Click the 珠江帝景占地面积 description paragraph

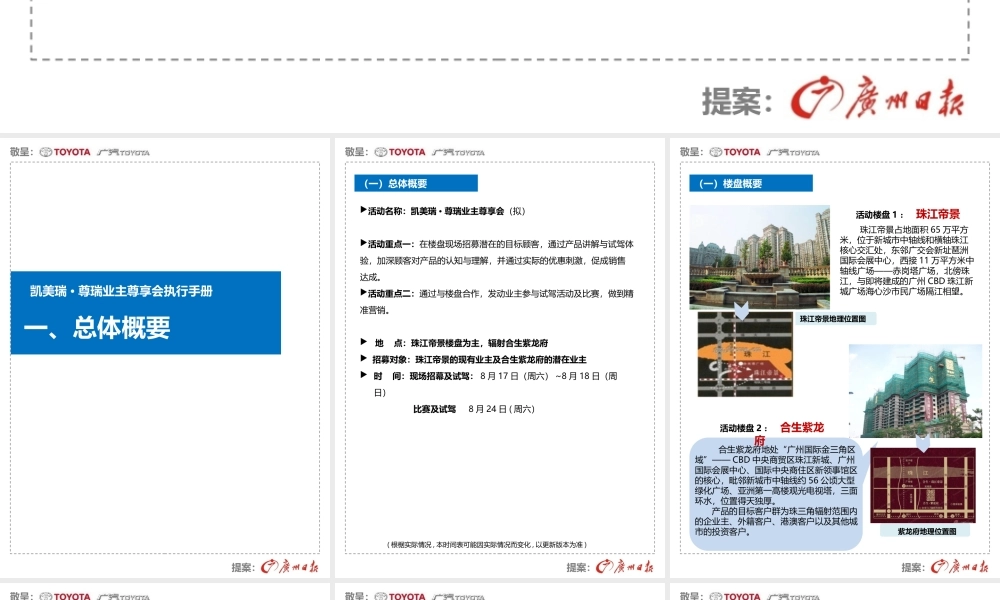[907, 261]
